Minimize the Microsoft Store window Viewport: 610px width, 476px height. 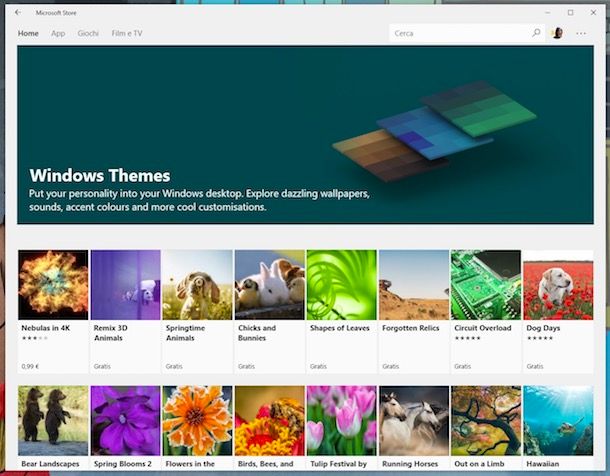(547, 12)
